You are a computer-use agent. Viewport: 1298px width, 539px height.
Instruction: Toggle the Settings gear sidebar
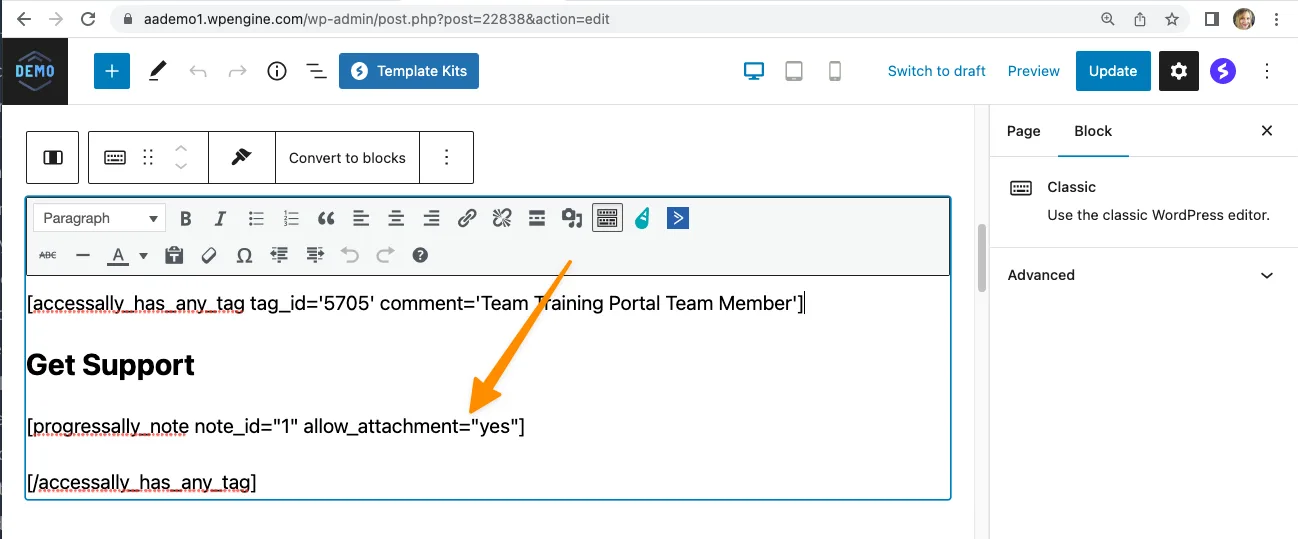1179,71
